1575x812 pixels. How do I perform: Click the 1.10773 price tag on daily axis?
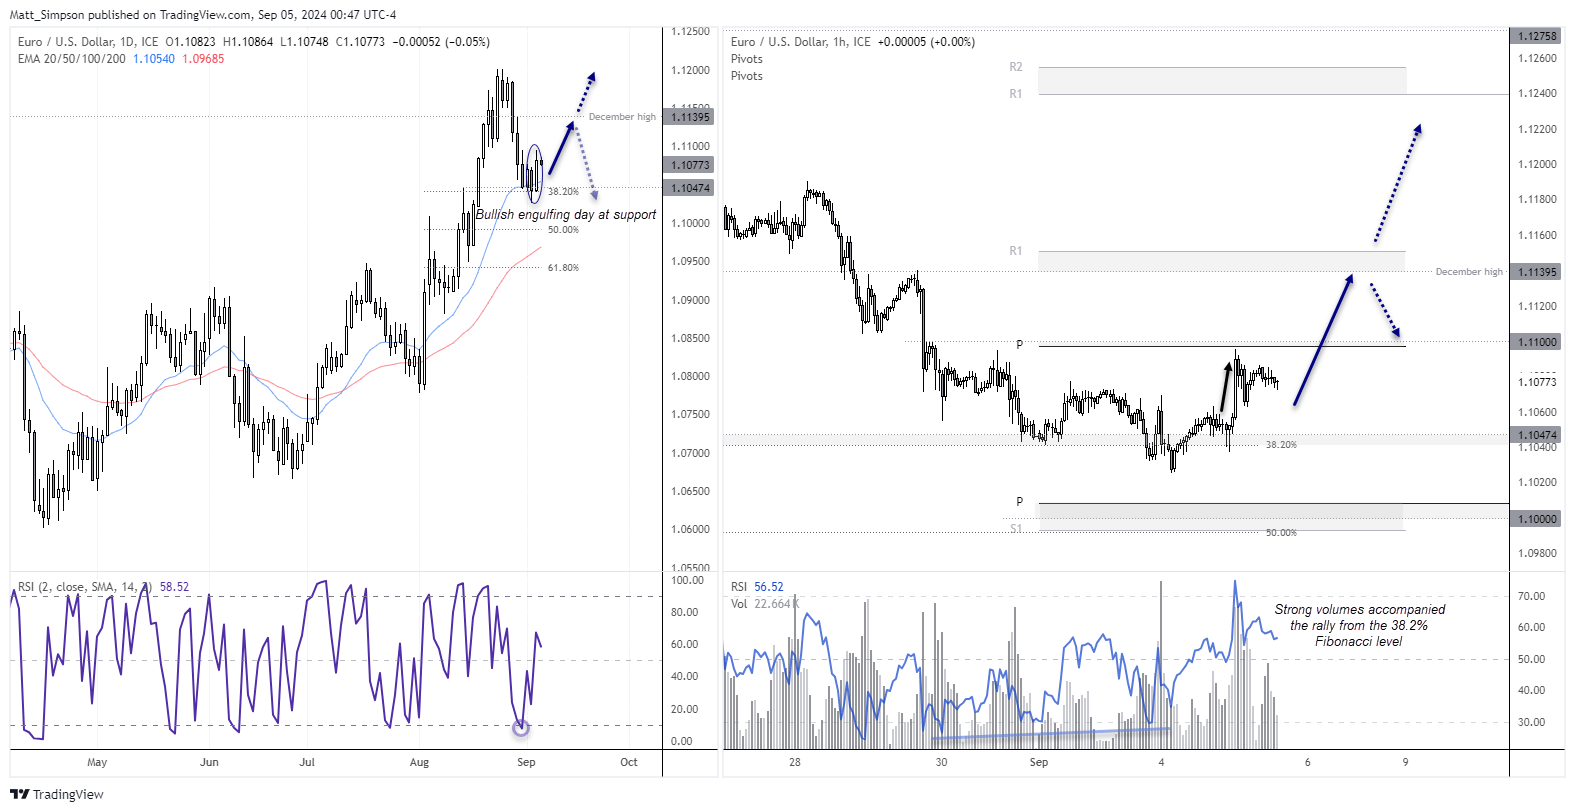pos(690,165)
